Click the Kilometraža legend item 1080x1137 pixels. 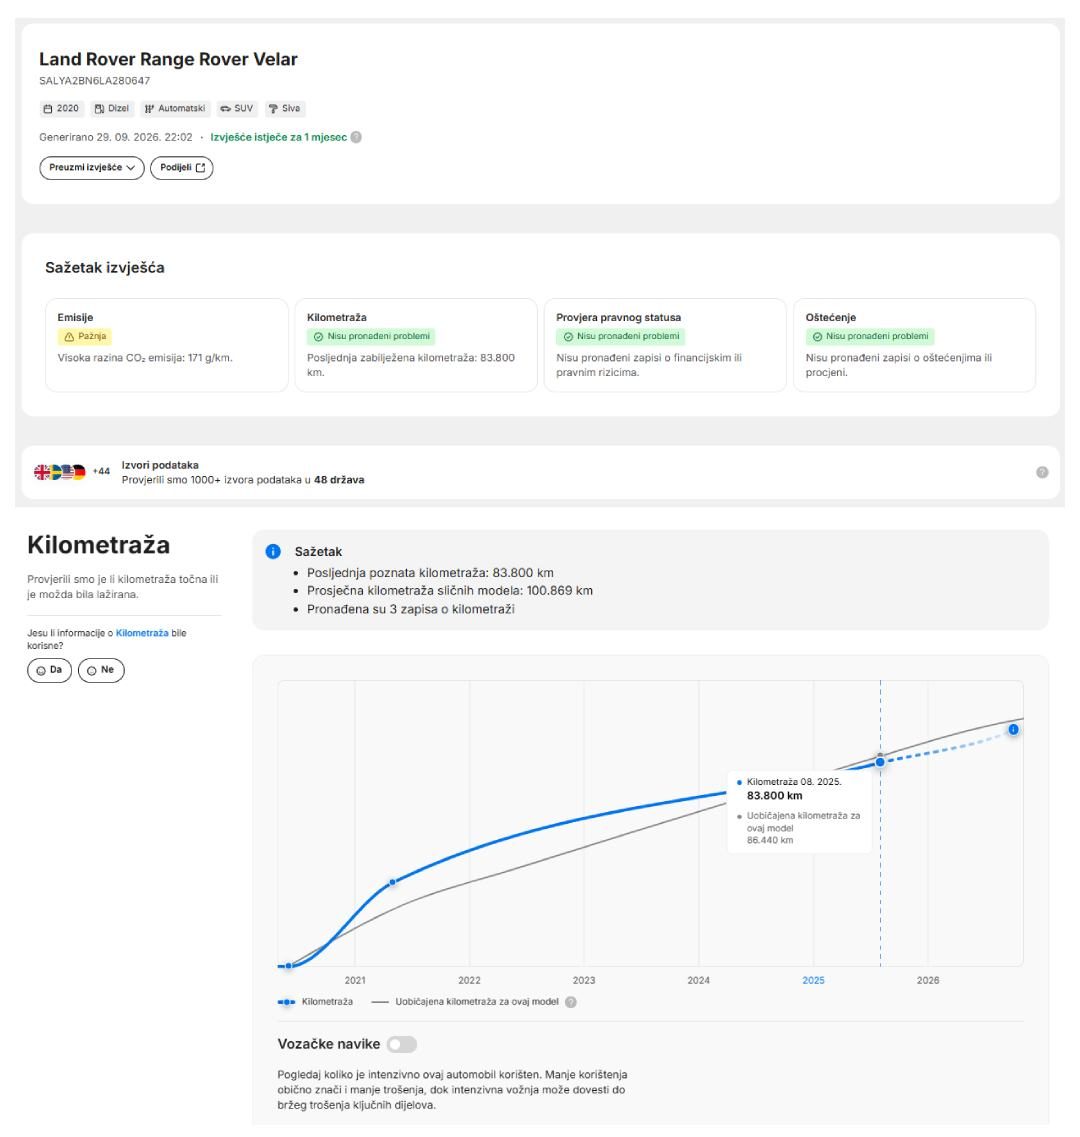click(316, 1002)
